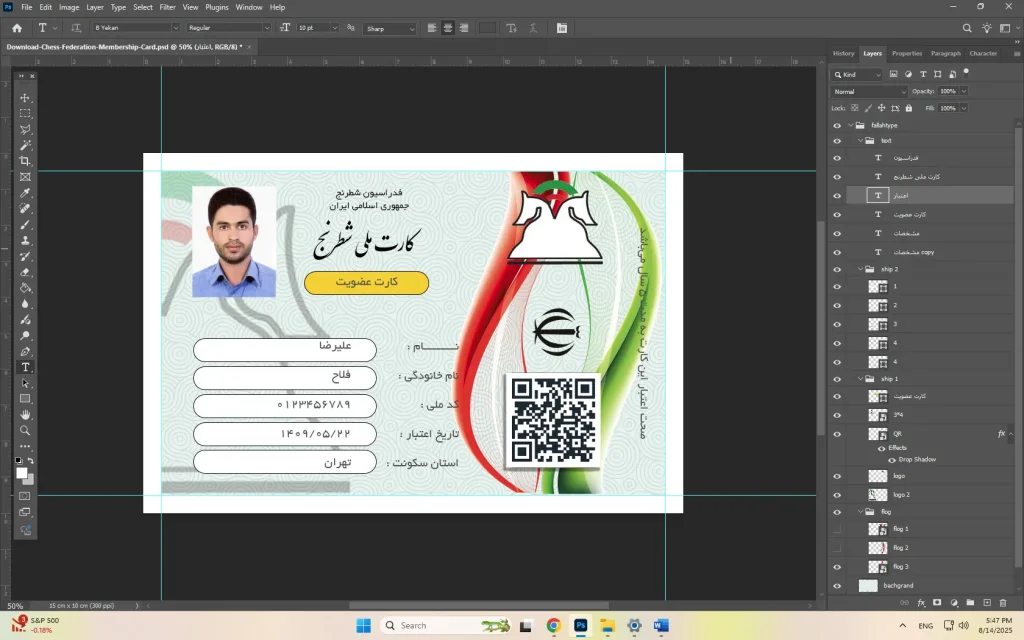Image resolution: width=1024 pixels, height=640 pixels.
Task: Select the Healing Brush tool
Action: pyautogui.click(x=25, y=209)
